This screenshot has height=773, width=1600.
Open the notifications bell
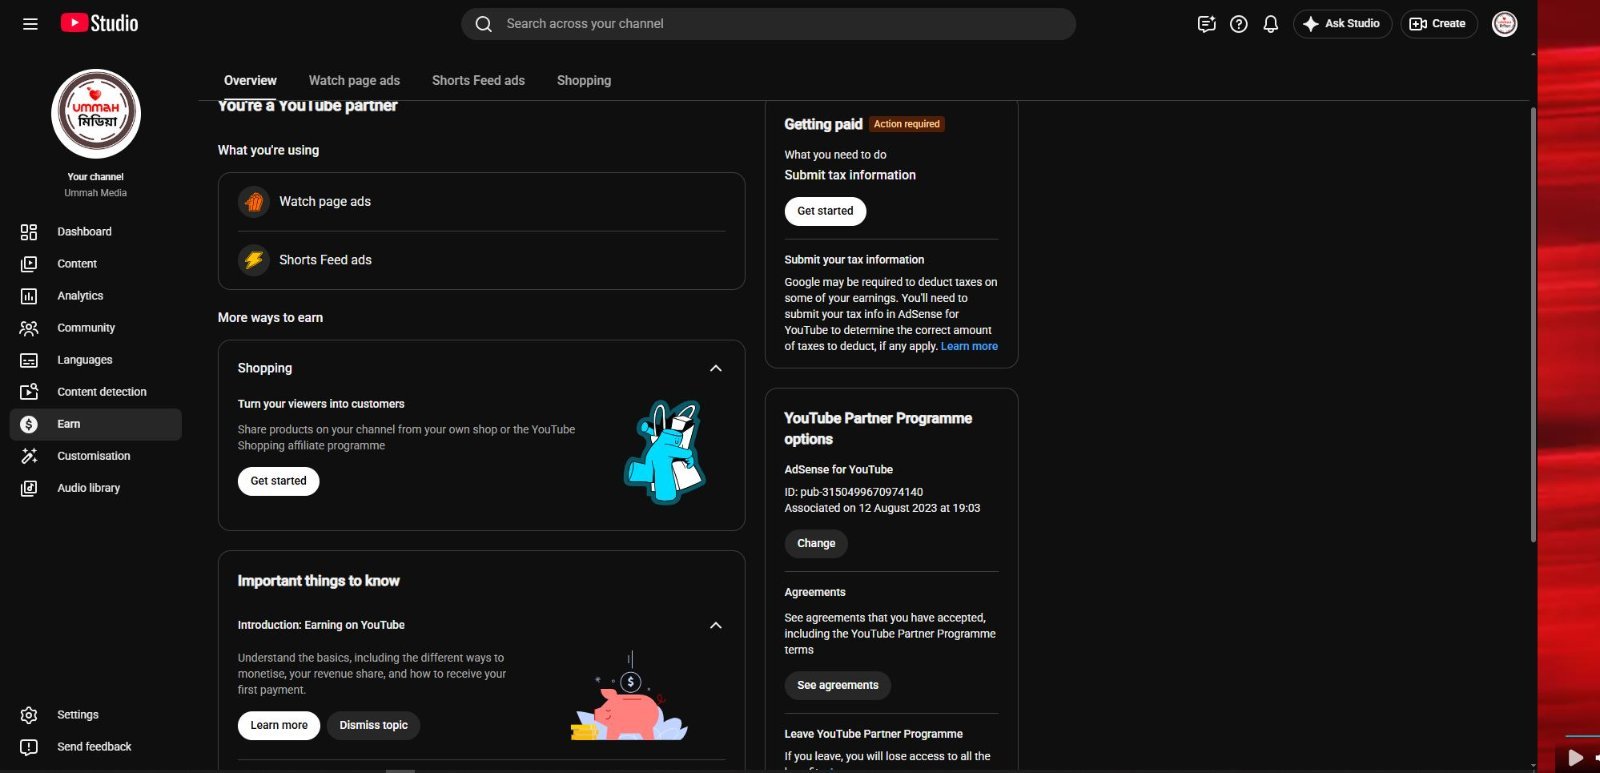coord(1270,24)
